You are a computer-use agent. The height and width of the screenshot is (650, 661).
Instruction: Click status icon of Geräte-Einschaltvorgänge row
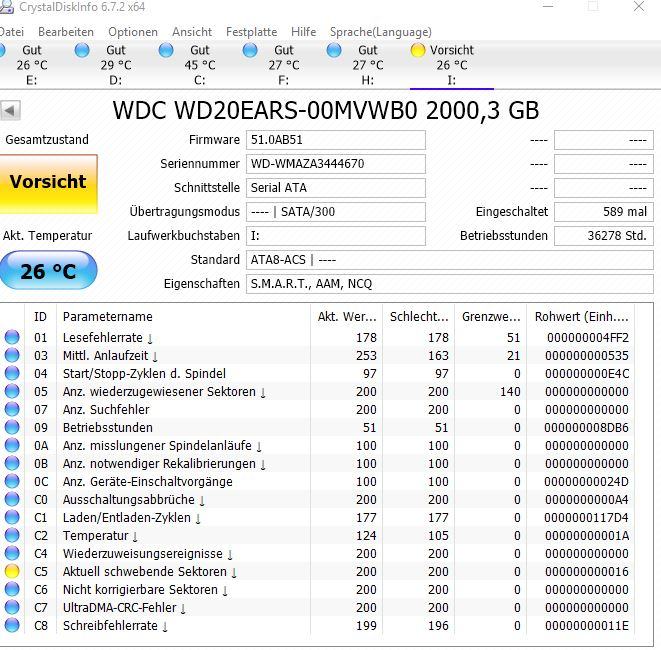point(12,481)
